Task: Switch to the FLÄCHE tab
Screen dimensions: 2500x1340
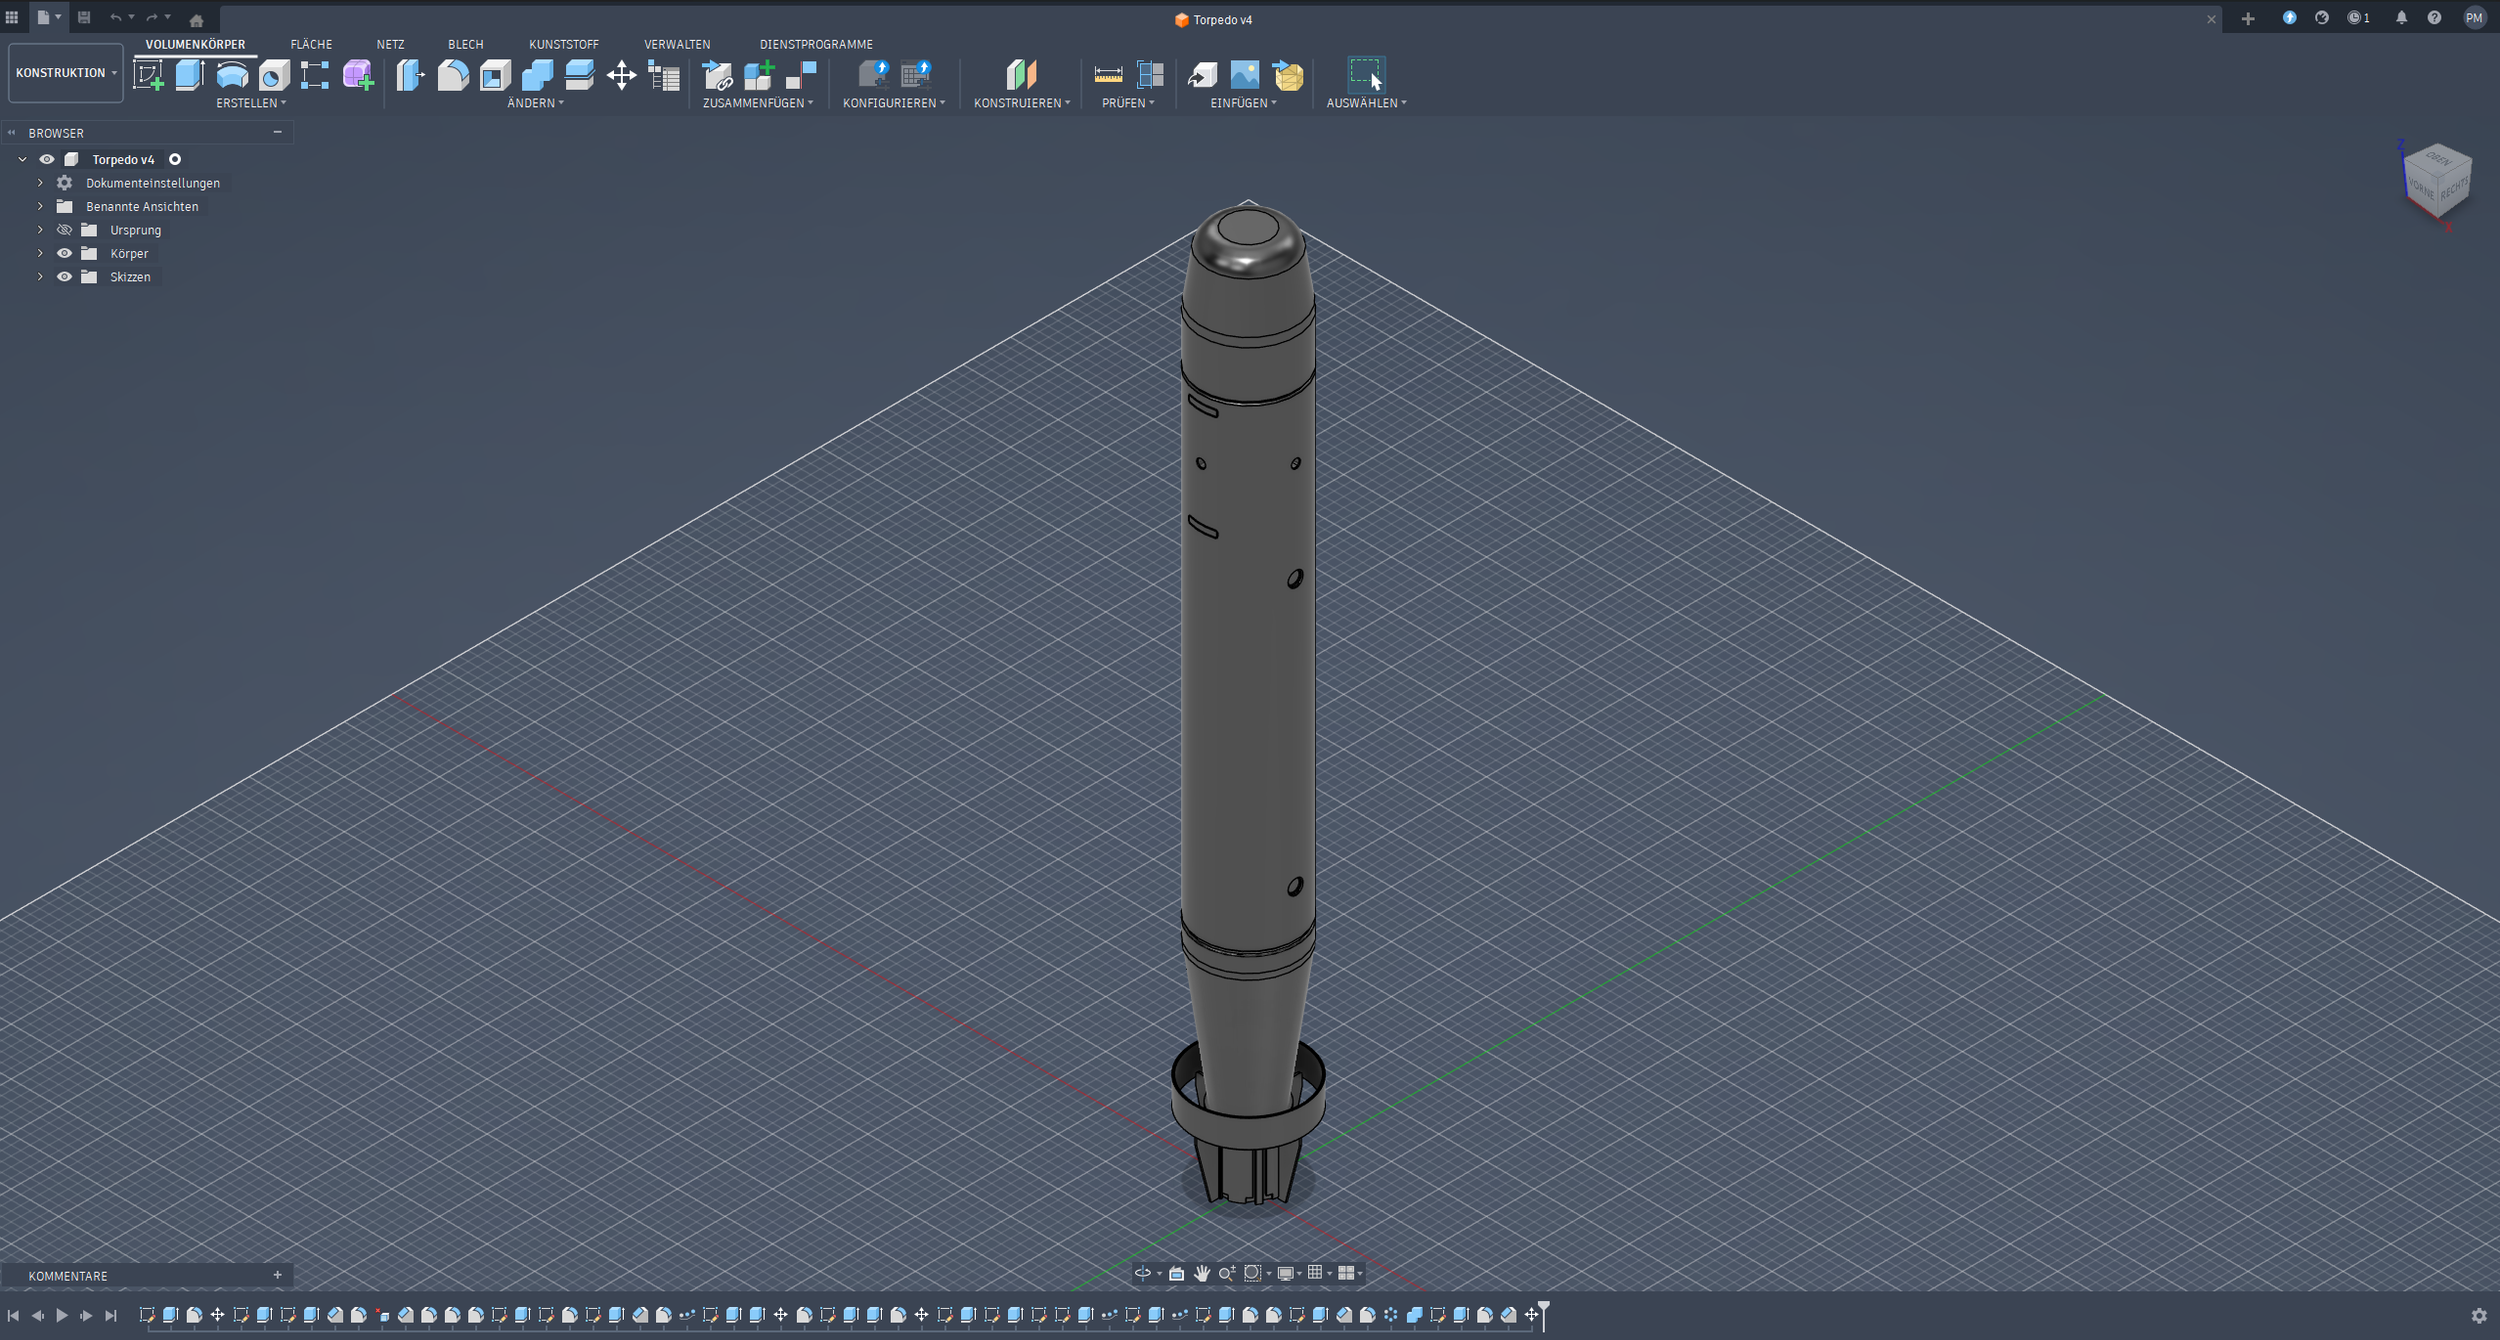Action: point(311,44)
